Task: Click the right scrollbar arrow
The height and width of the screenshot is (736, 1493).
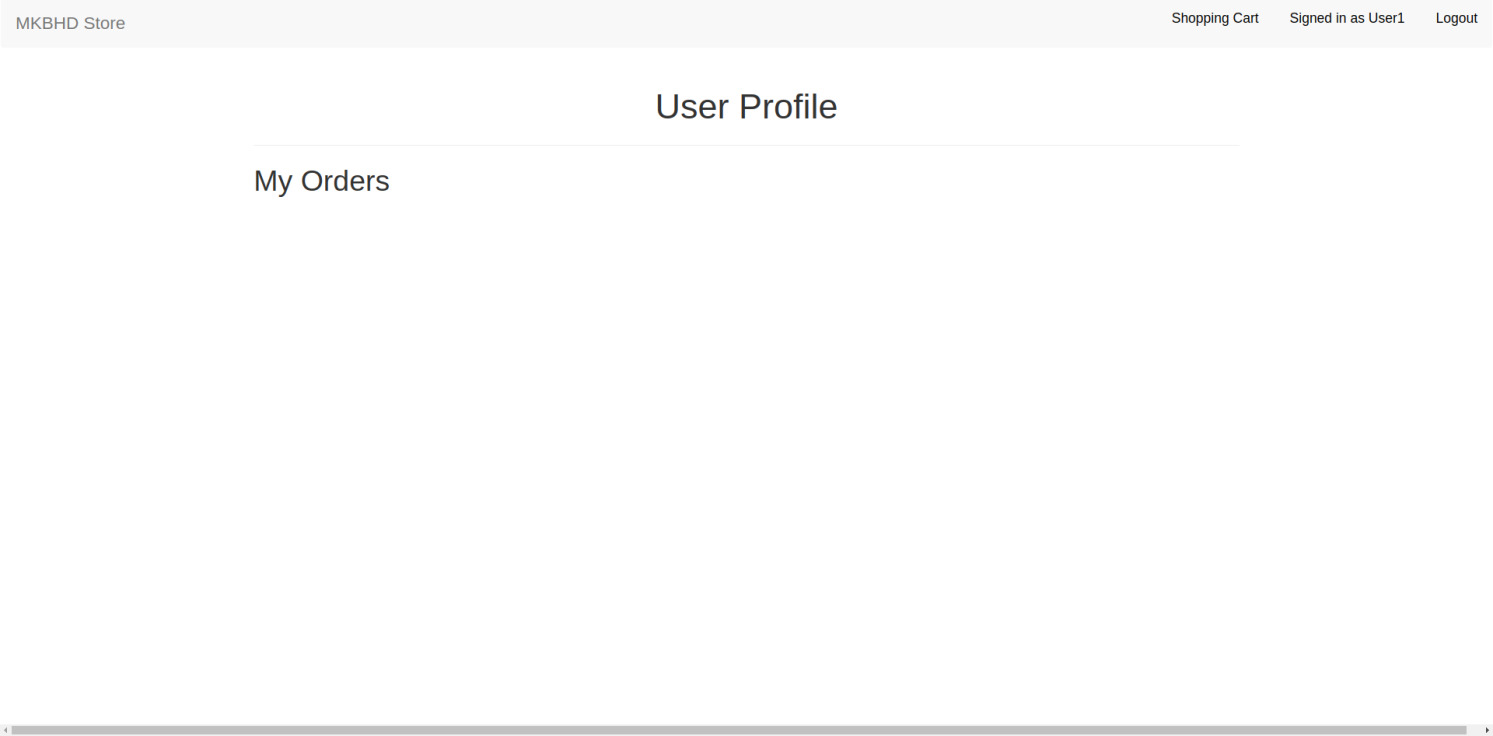Action: coord(1488,727)
